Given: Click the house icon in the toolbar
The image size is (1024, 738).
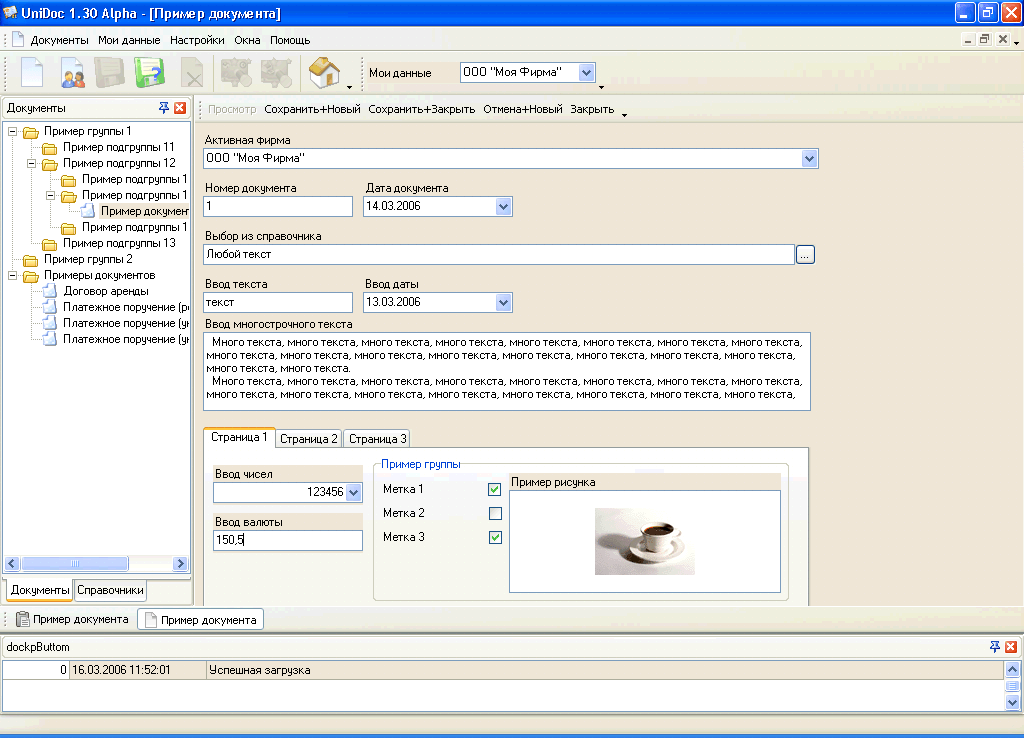Looking at the screenshot, I should tap(324, 73).
